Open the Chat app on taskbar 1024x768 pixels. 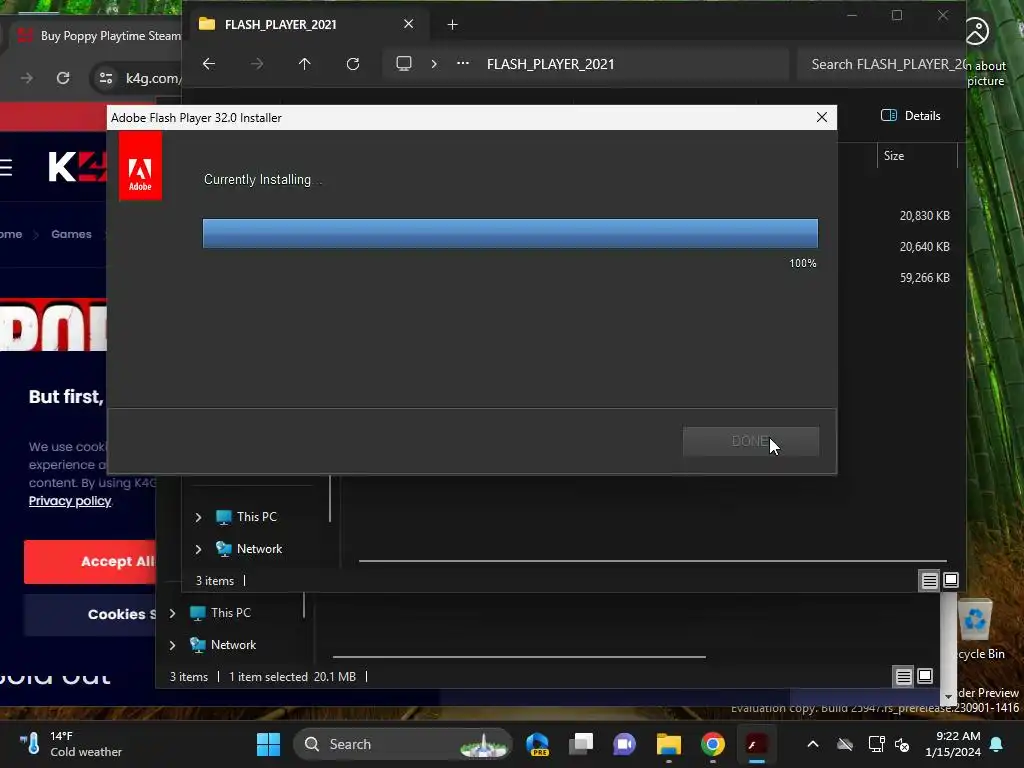tap(624, 744)
